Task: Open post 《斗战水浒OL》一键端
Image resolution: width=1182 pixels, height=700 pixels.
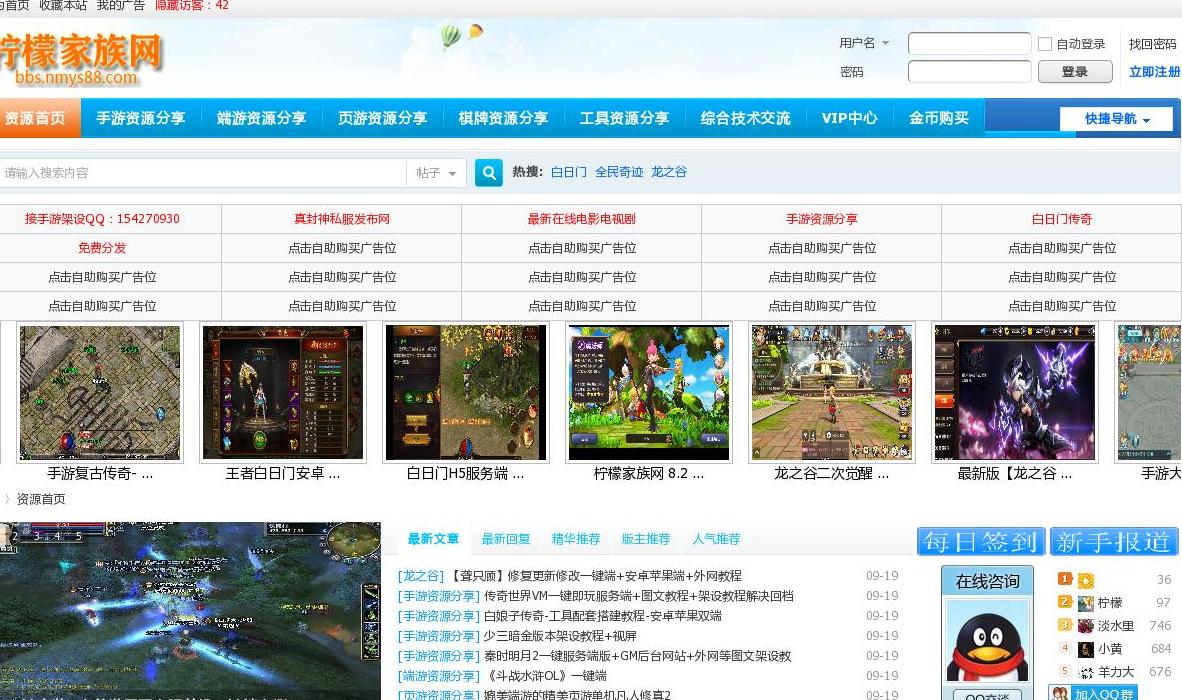Action: point(545,676)
